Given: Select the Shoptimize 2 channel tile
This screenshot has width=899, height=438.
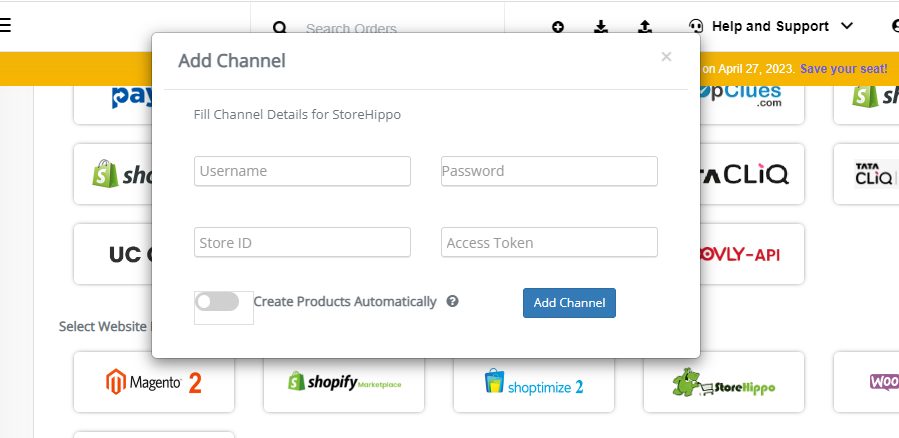Looking at the screenshot, I should pos(534,382).
